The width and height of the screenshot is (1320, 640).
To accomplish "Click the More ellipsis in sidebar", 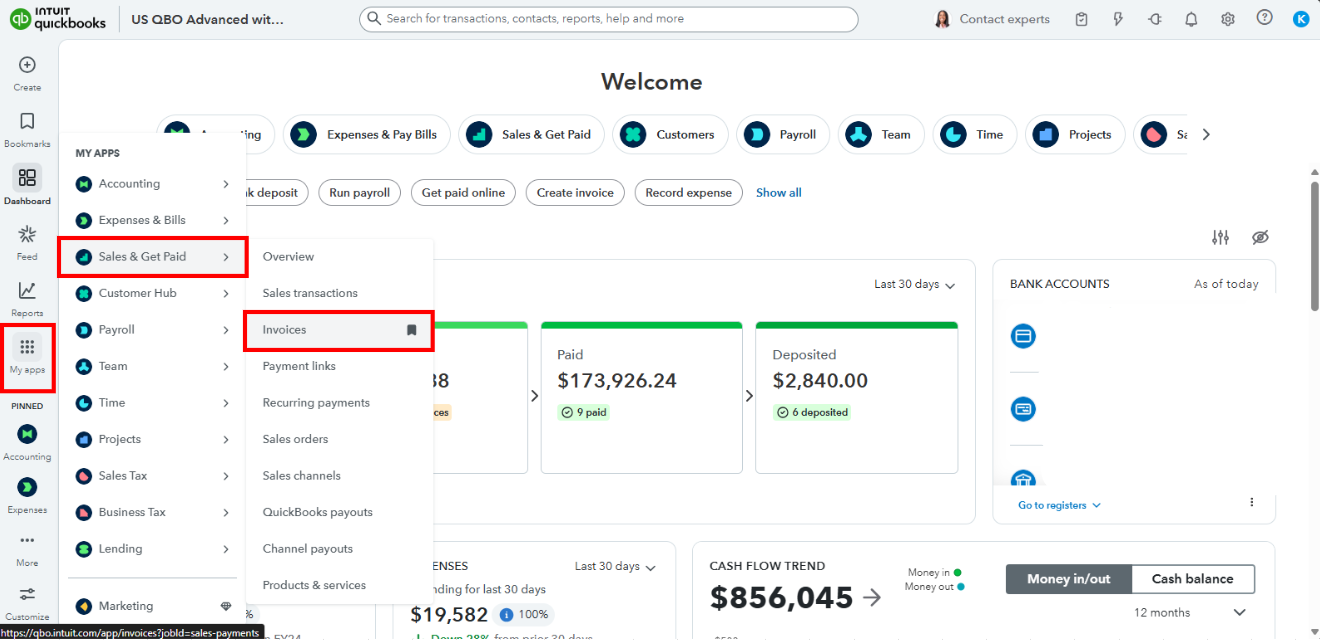I will coord(27,541).
